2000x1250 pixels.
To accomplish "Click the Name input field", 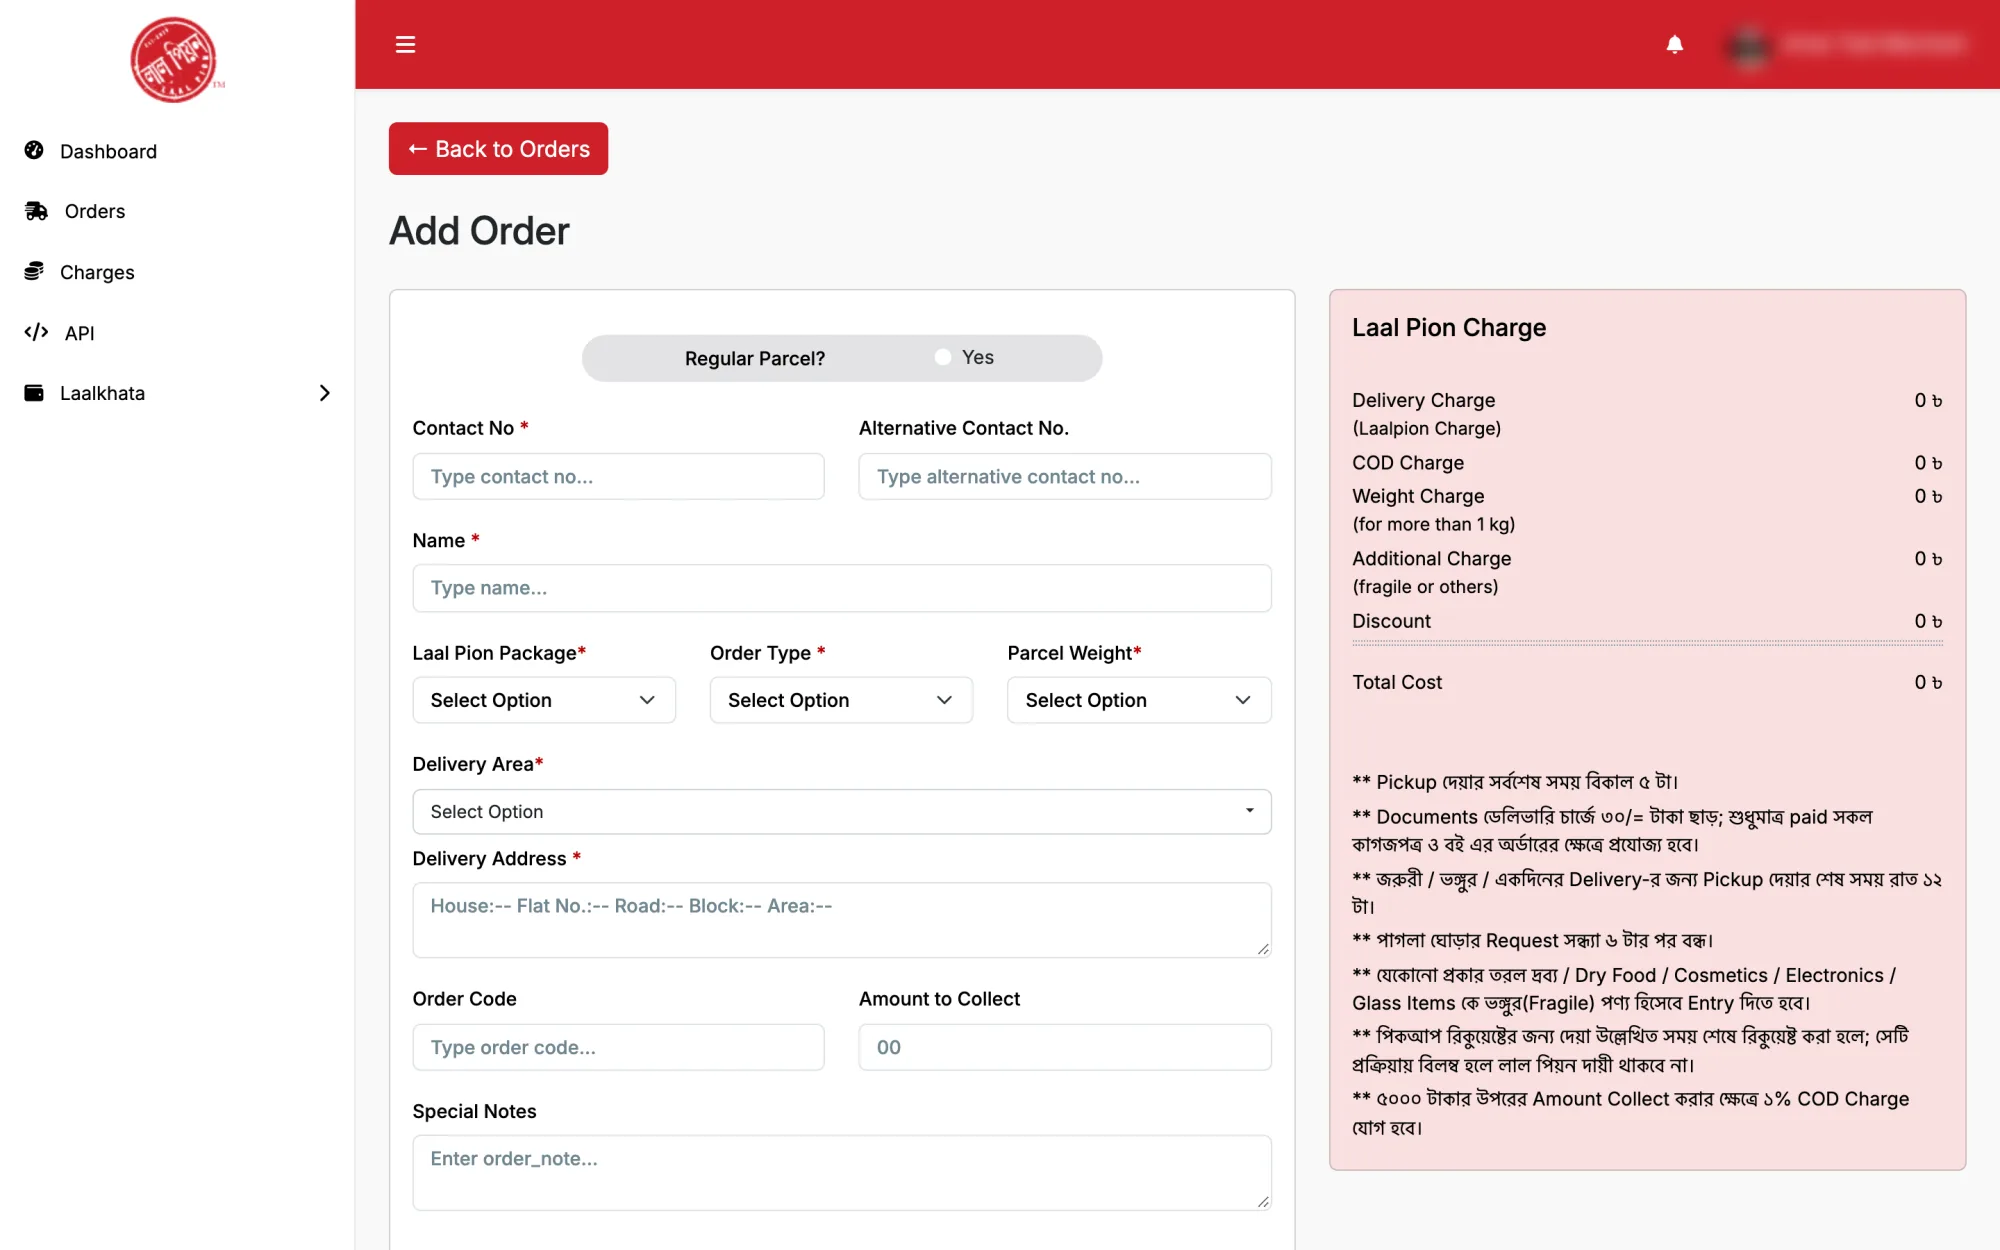I will pyautogui.click(x=842, y=588).
